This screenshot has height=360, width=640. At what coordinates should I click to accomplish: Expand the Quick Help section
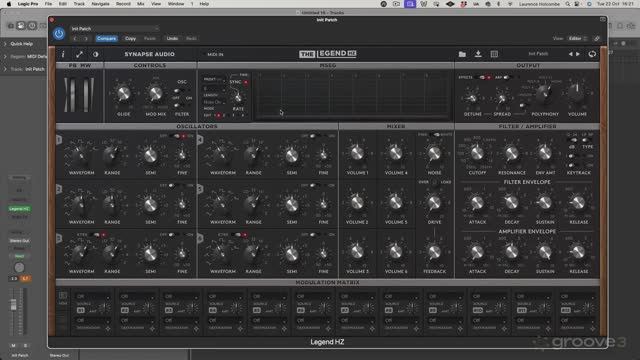point(5,44)
